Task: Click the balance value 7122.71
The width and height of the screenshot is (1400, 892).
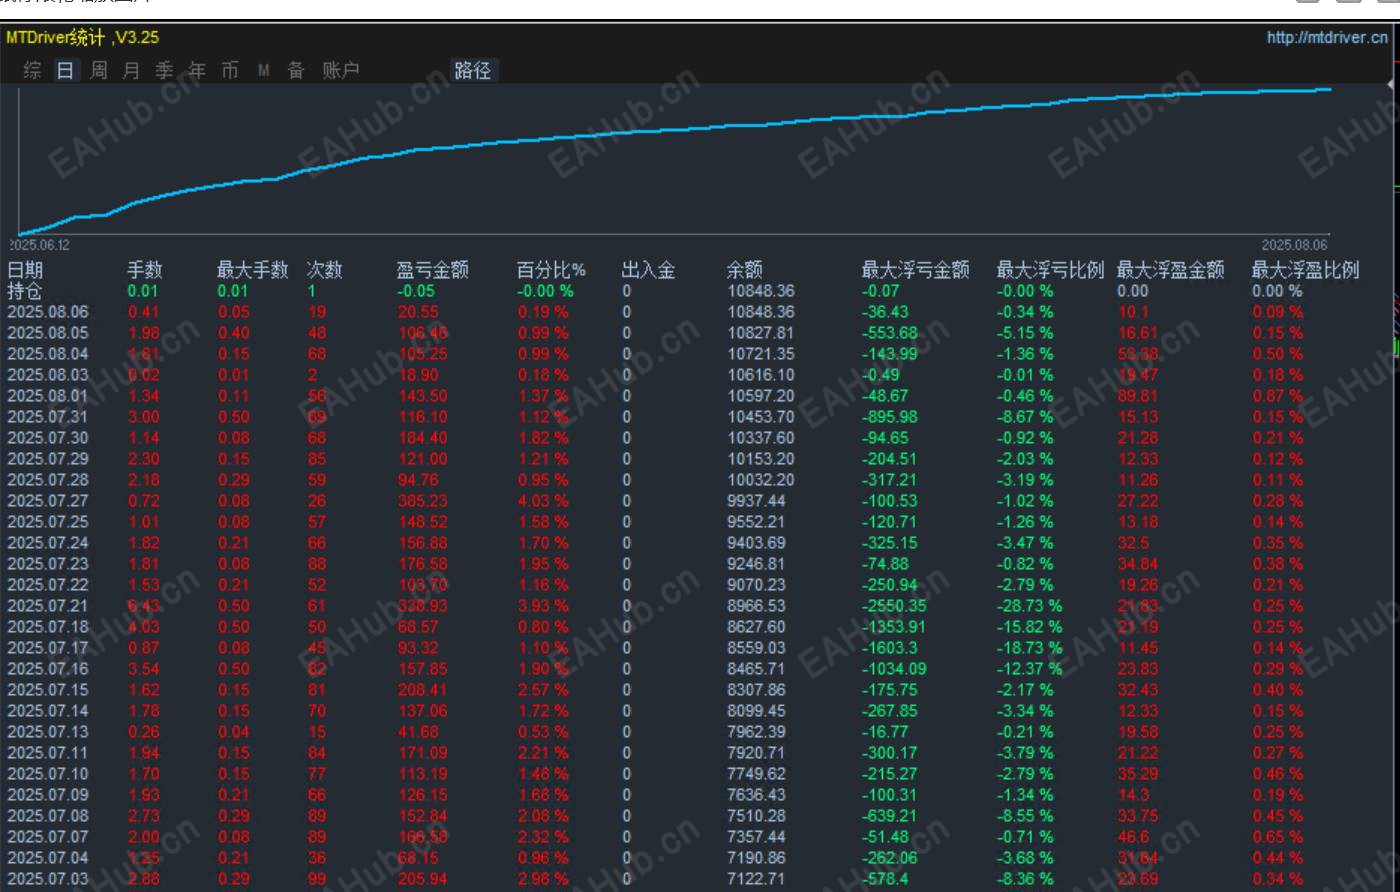Action: coord(757,879)
